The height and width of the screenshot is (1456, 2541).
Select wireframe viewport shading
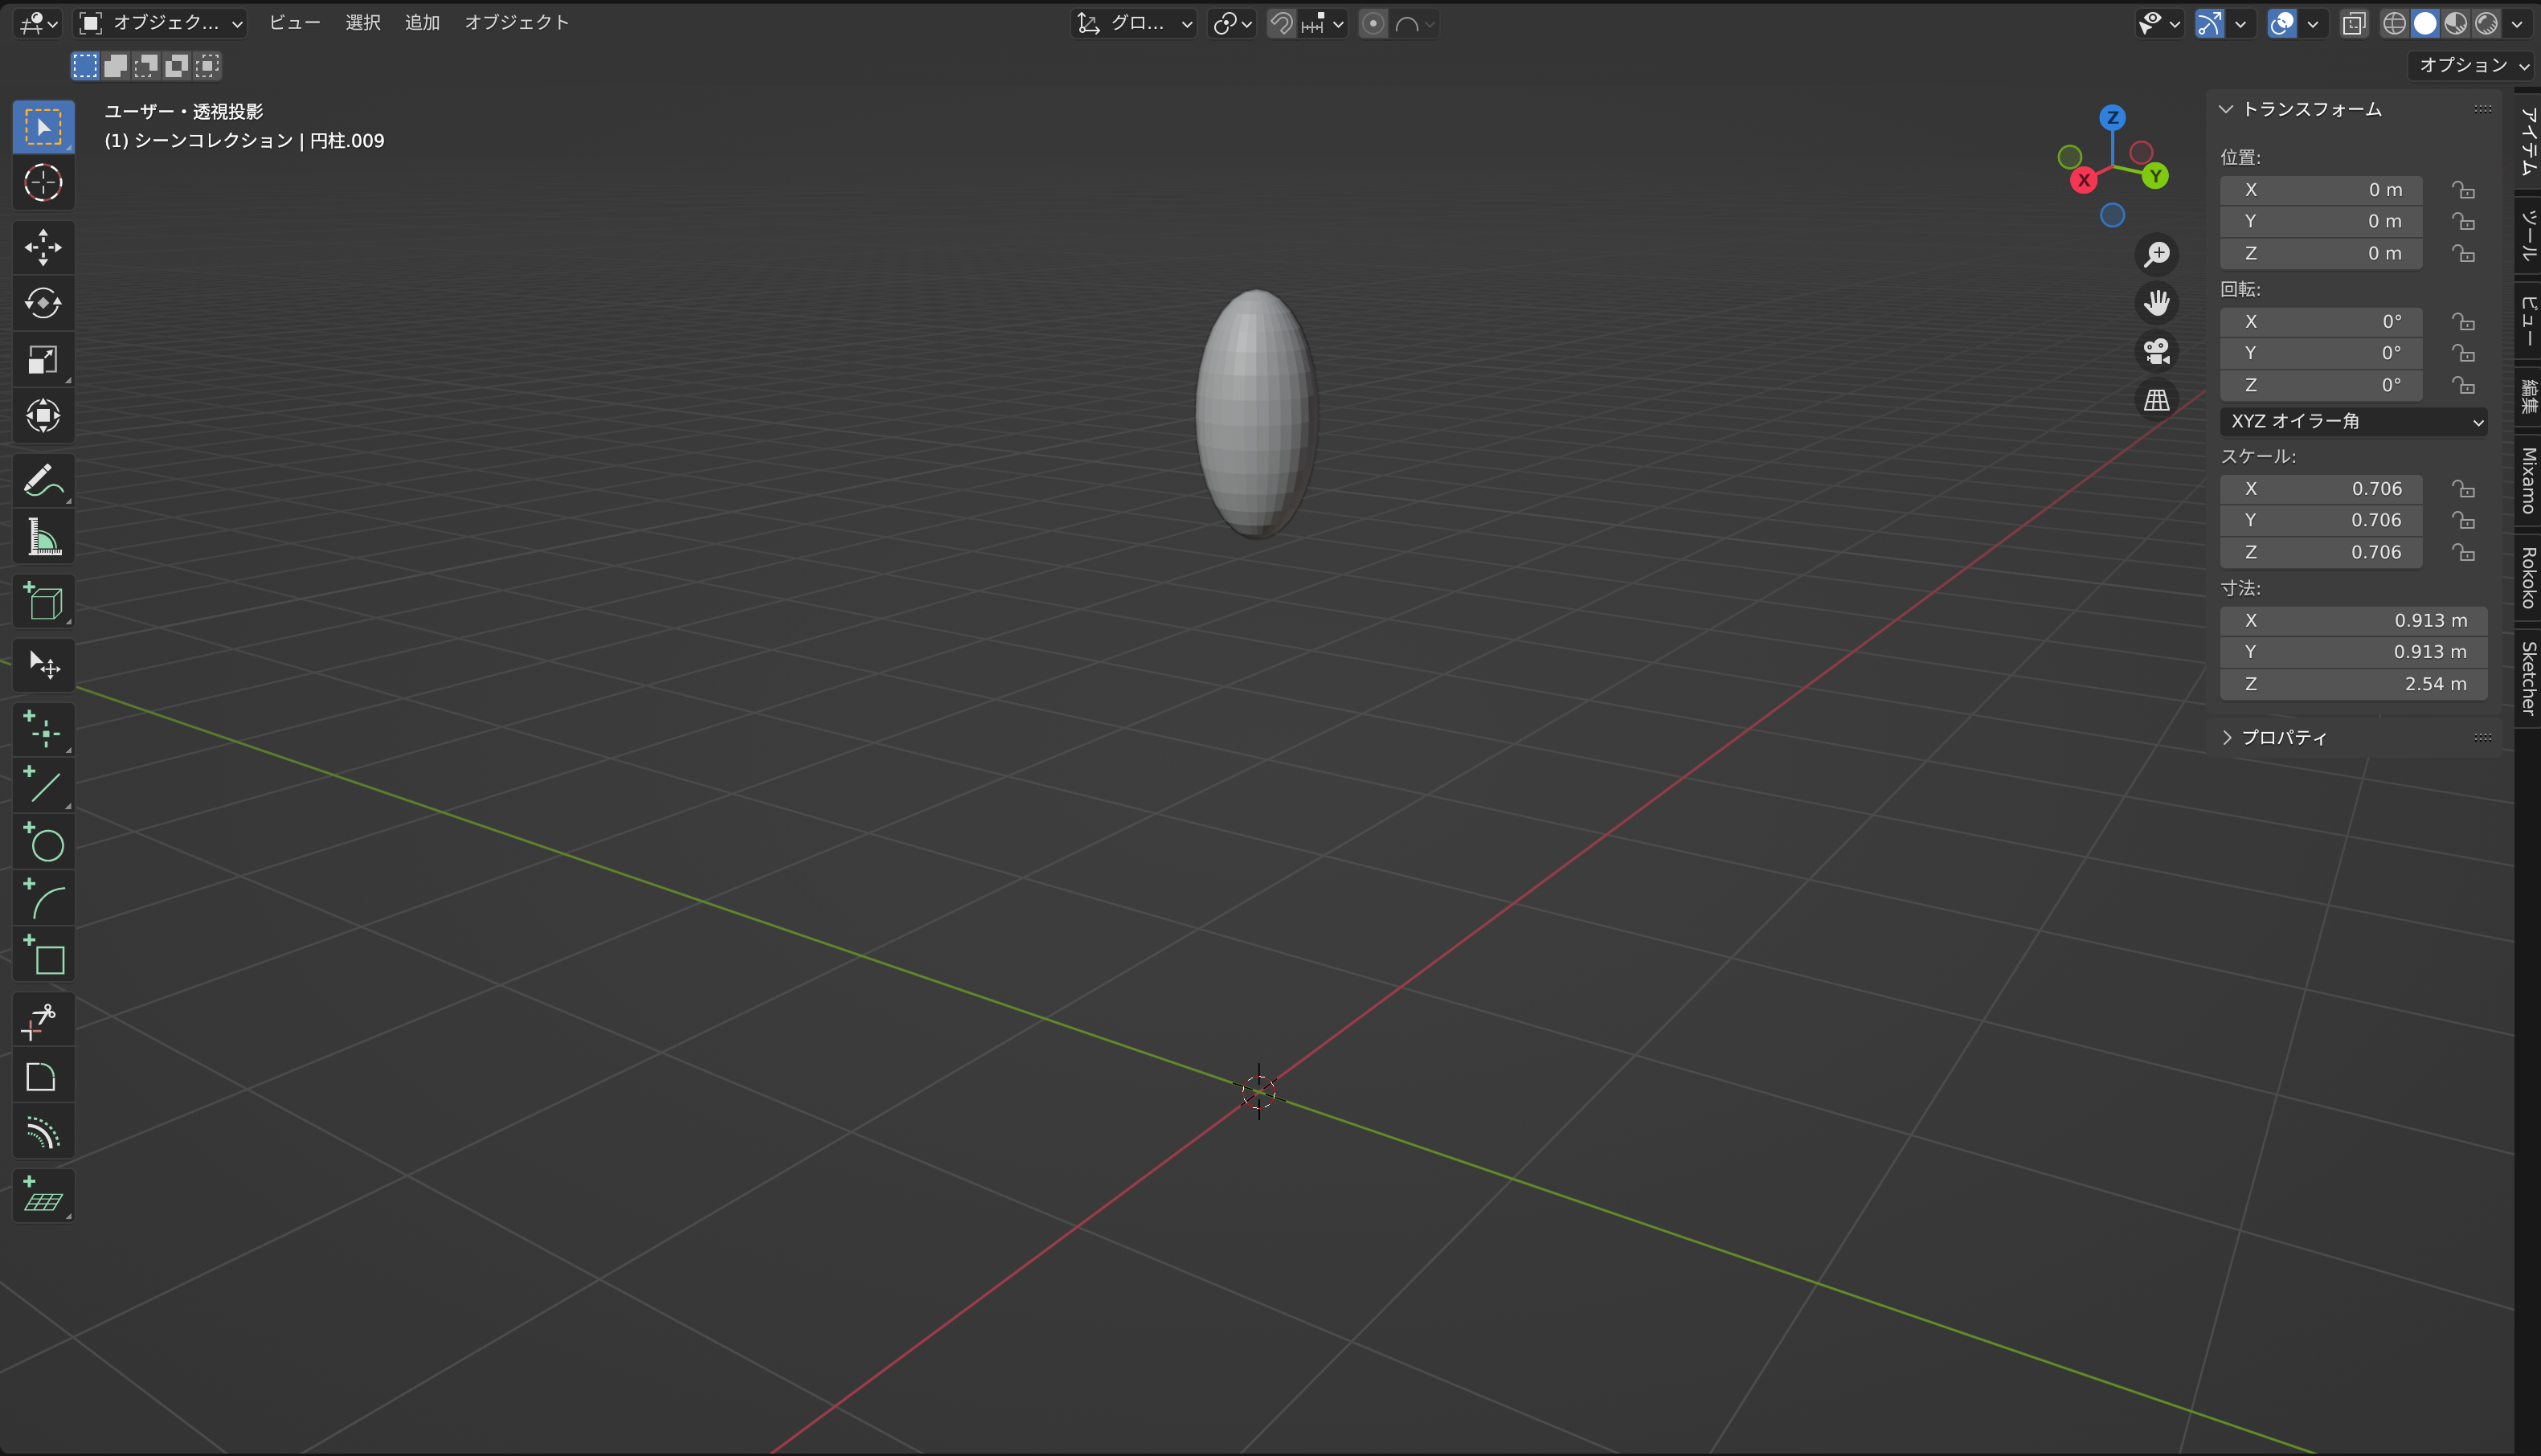click(x=2393, y=23)
